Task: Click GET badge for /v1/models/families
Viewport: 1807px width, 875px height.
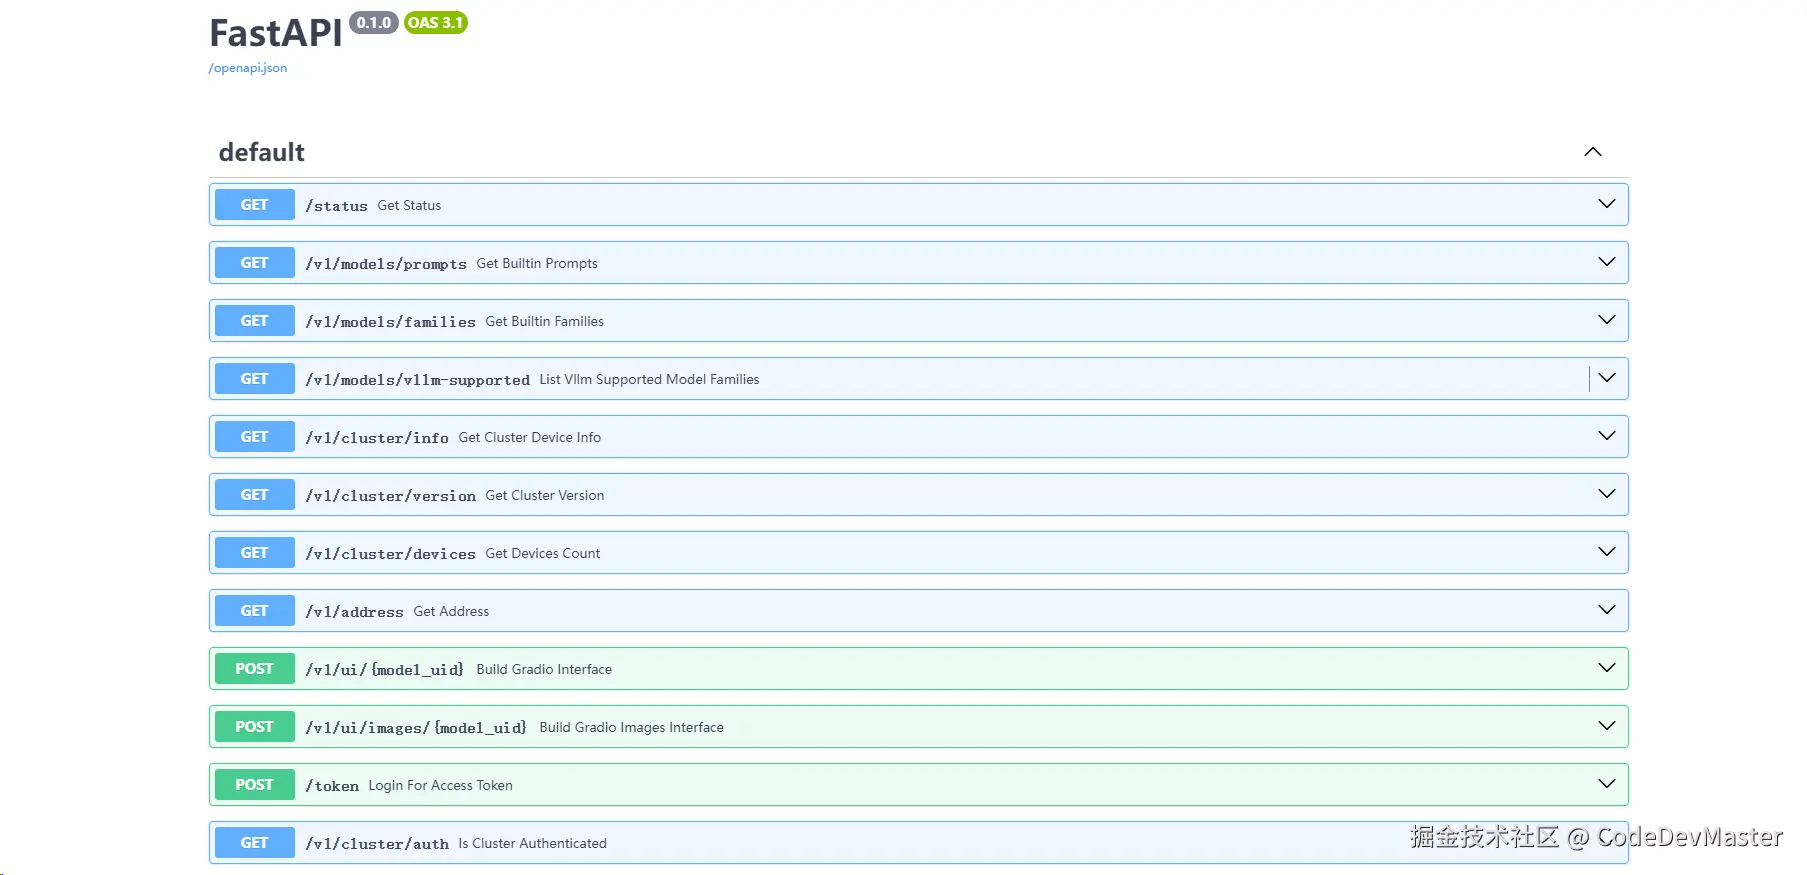Action: (x=255, y=321)
